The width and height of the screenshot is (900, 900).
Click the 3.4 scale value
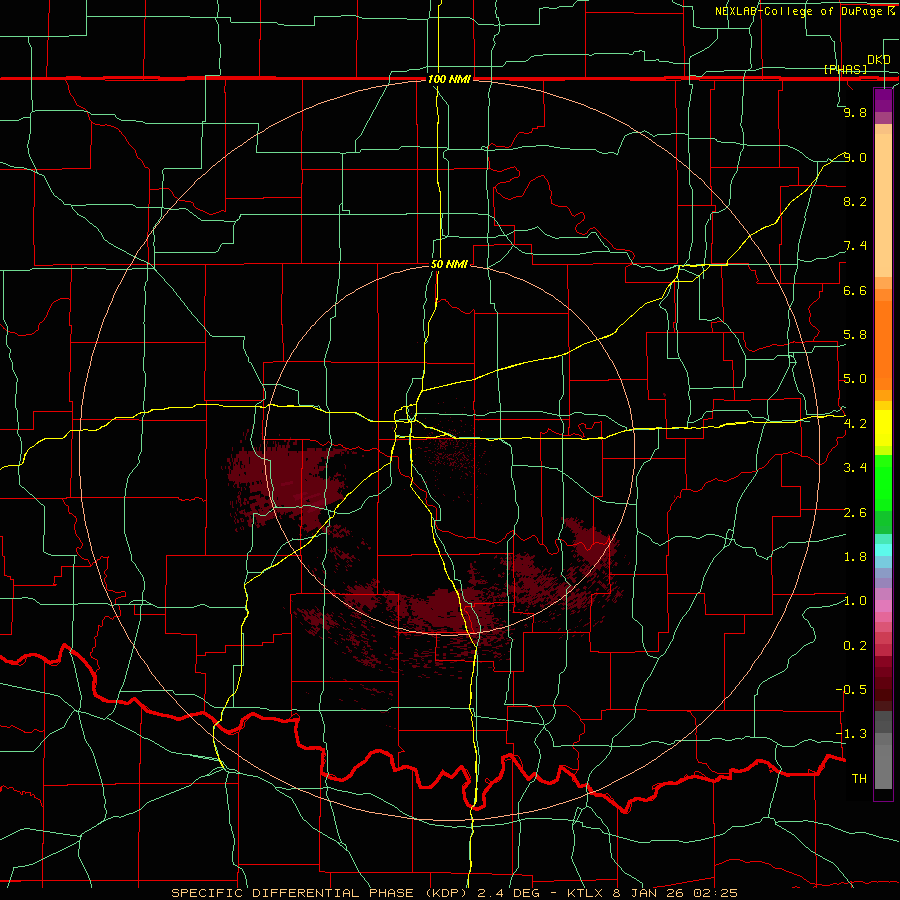click(855, 468)
